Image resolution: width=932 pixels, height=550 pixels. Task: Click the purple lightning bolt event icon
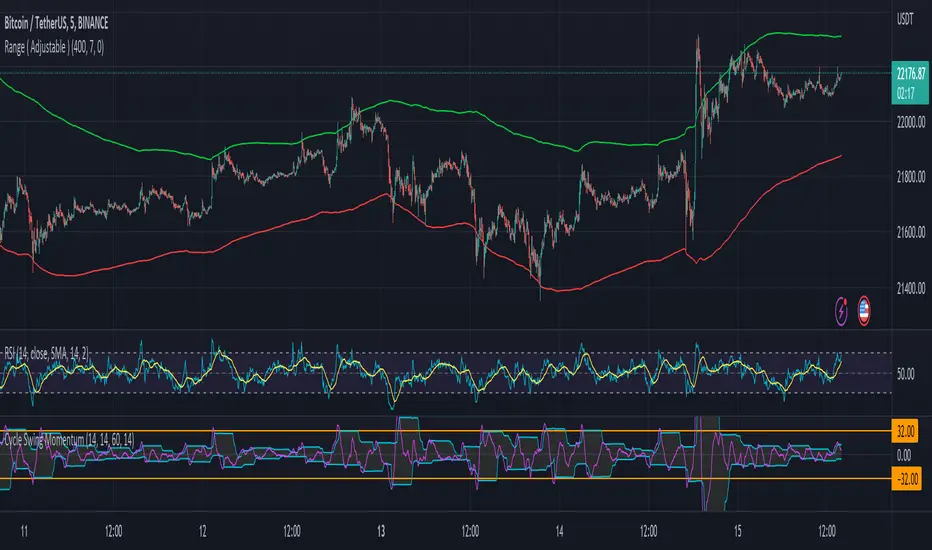click(841, 311)
